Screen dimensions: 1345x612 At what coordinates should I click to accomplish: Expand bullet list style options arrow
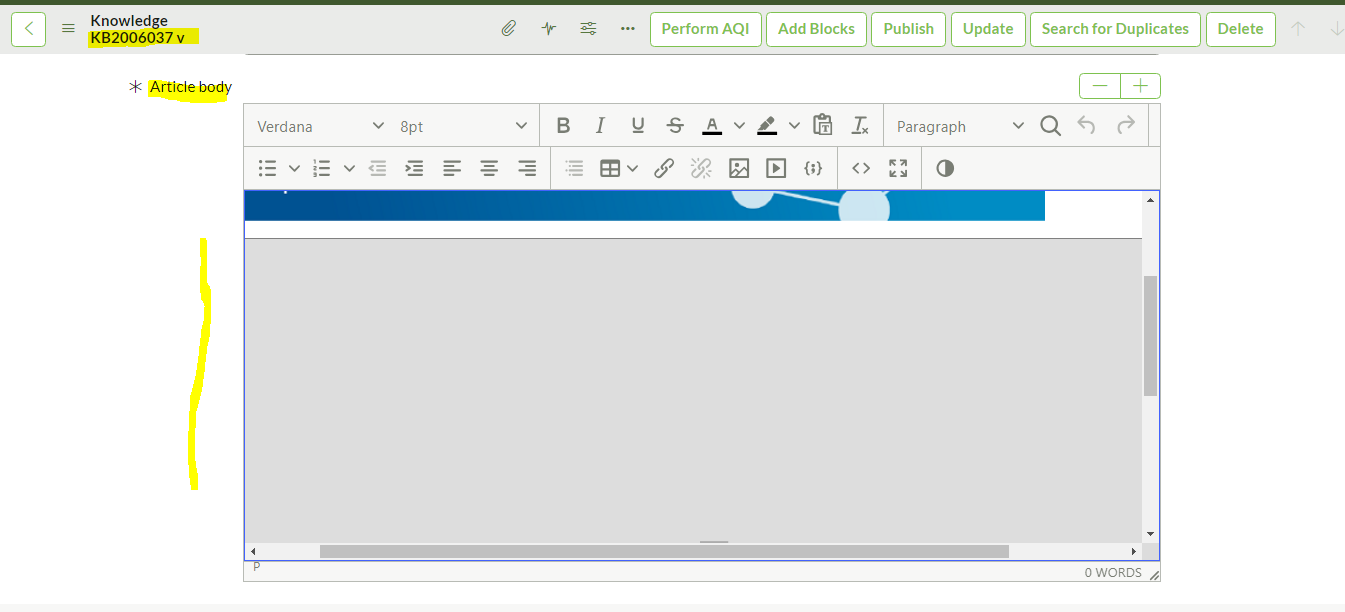(x=294, y=169)
